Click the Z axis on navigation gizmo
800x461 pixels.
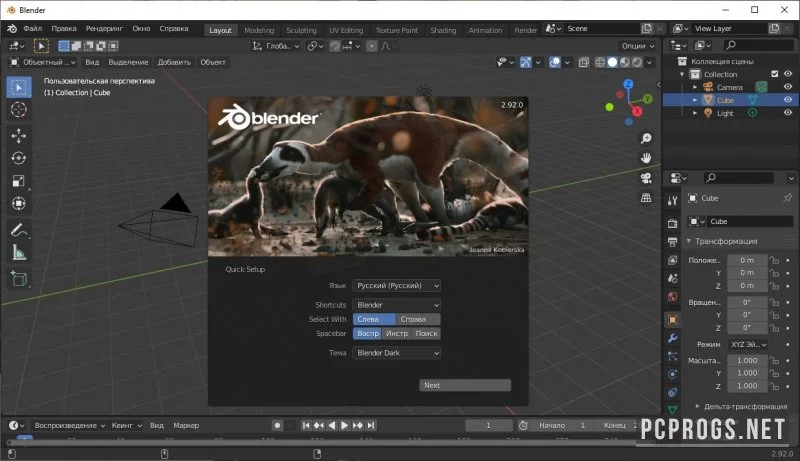[x=629, y=84]
